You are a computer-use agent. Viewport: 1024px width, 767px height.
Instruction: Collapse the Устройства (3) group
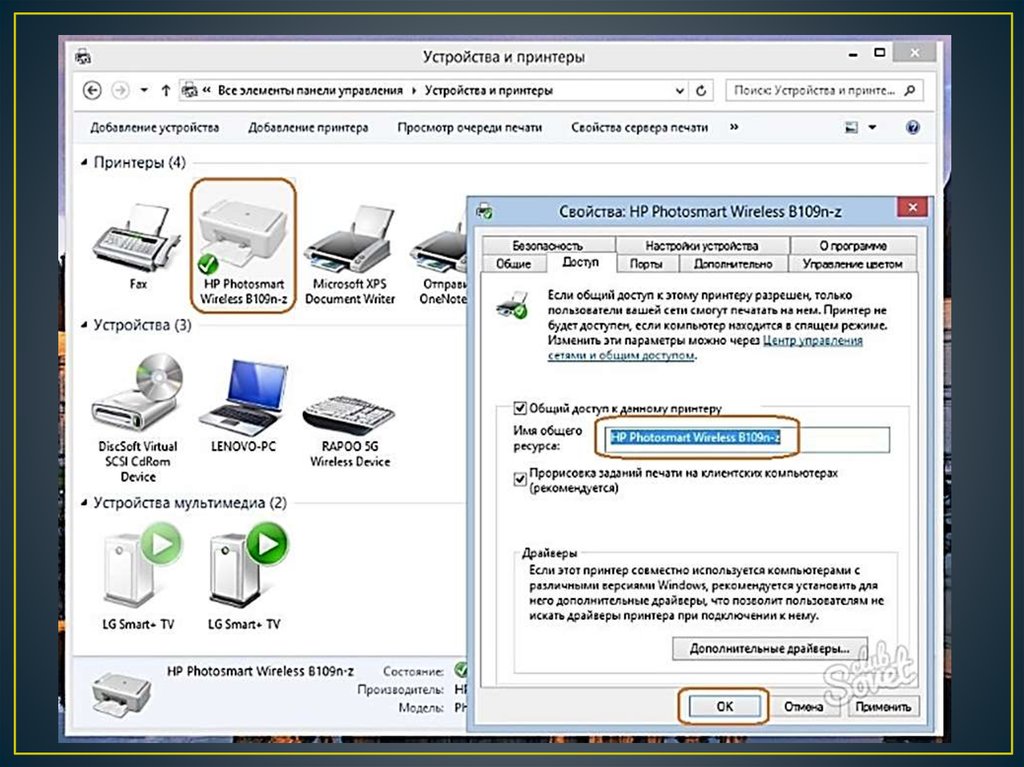pyautogui.click(x=85, y=326)
